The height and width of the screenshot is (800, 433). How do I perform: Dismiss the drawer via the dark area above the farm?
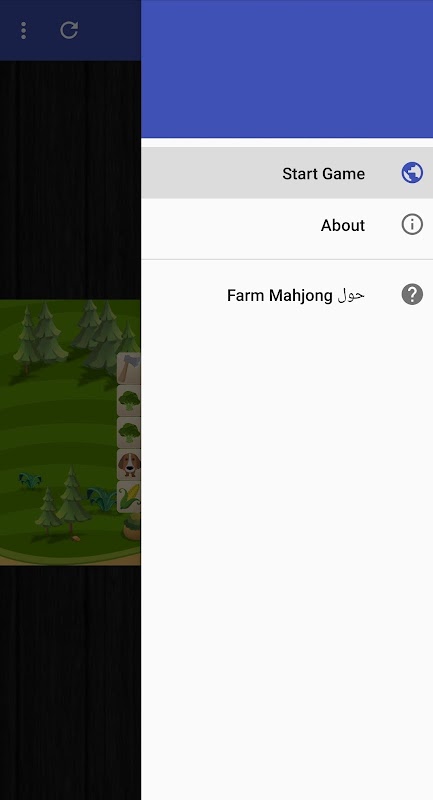point(70,180)
